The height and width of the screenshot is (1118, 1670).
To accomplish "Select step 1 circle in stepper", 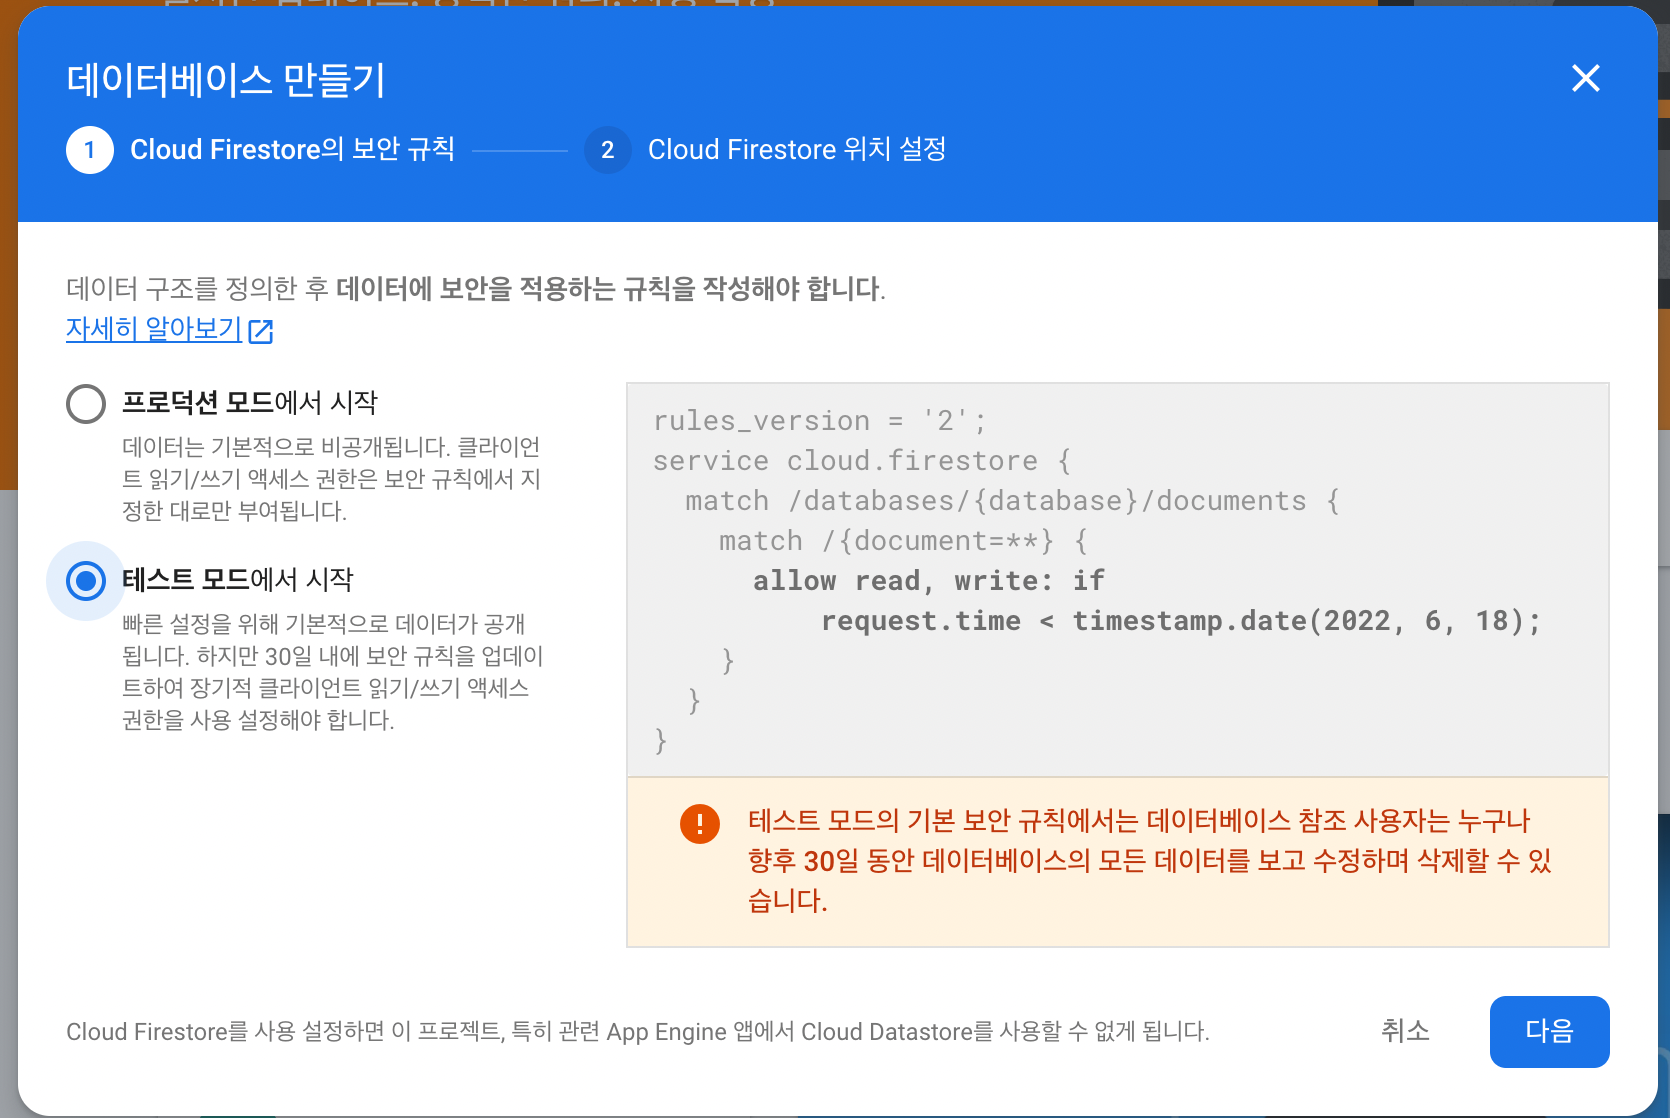I will (x=90, y=150).
